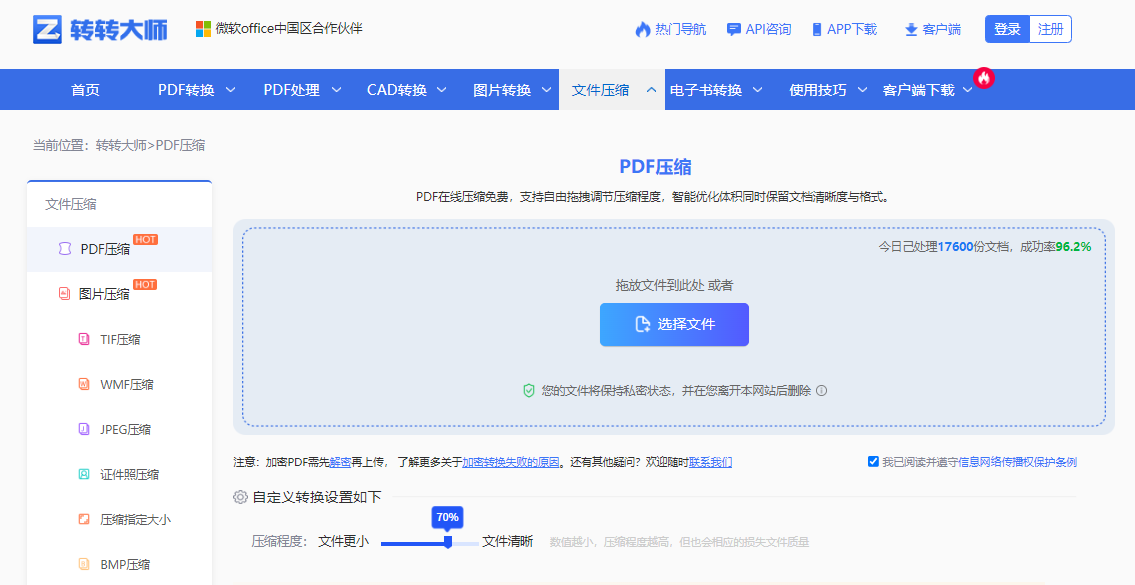The image size is (1135, 585).
Task: Click the 70% slider value tooltip
Action: coord(447,517)
